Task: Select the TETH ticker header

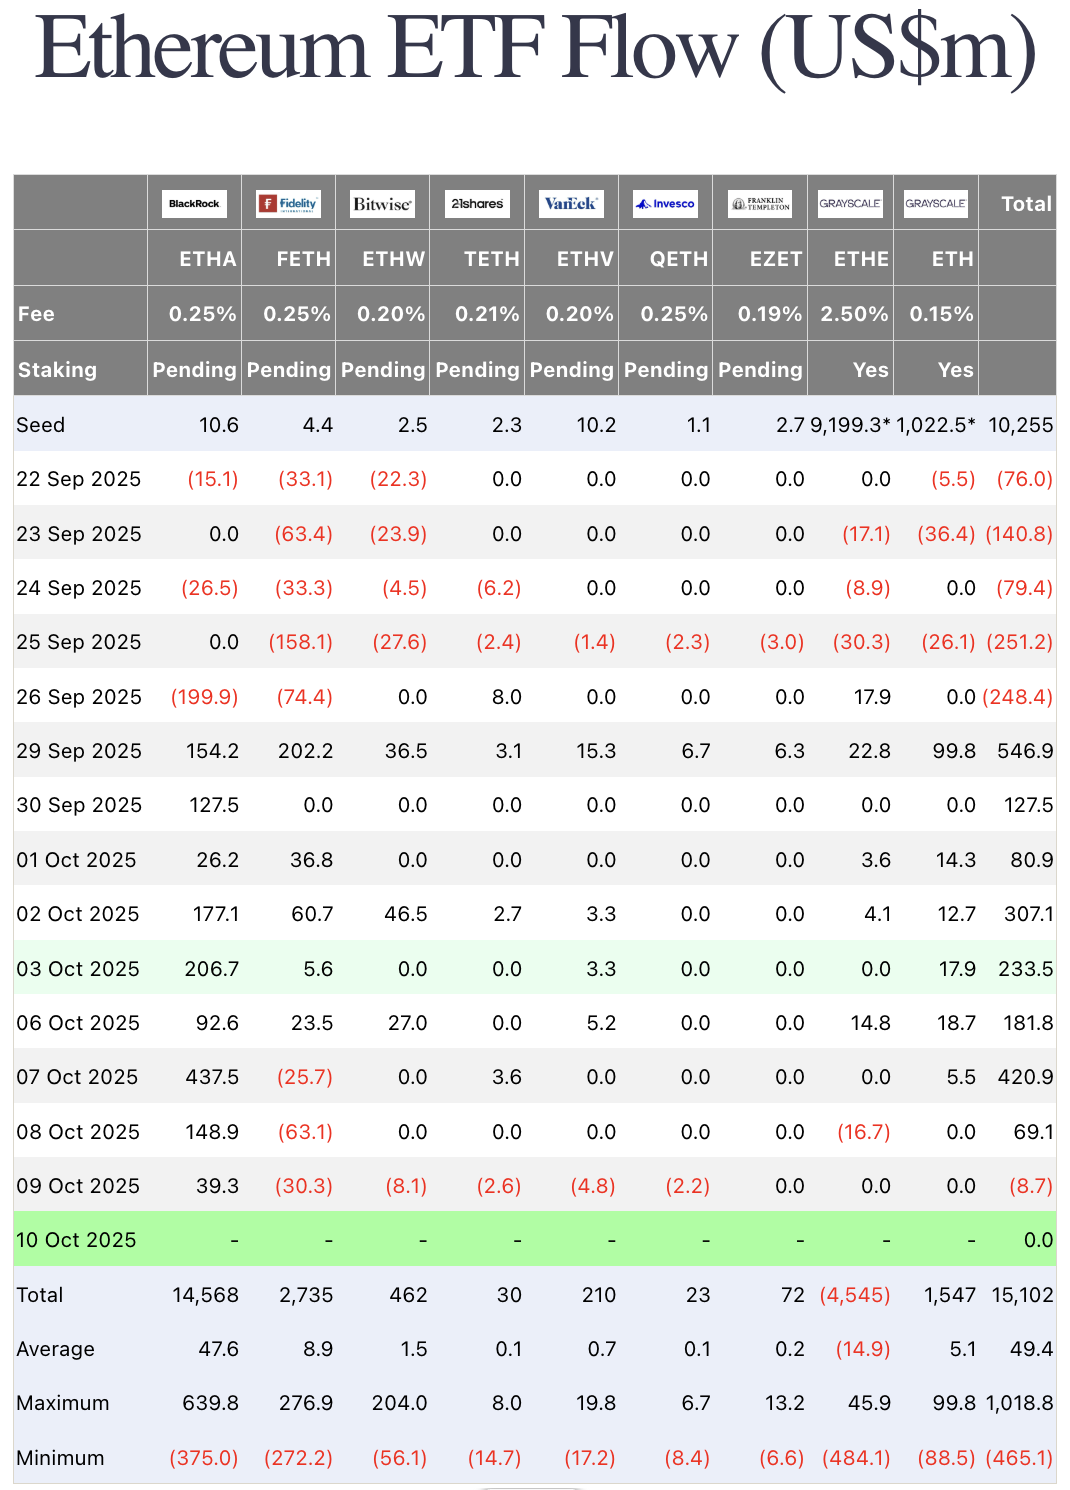Action: 492,259
